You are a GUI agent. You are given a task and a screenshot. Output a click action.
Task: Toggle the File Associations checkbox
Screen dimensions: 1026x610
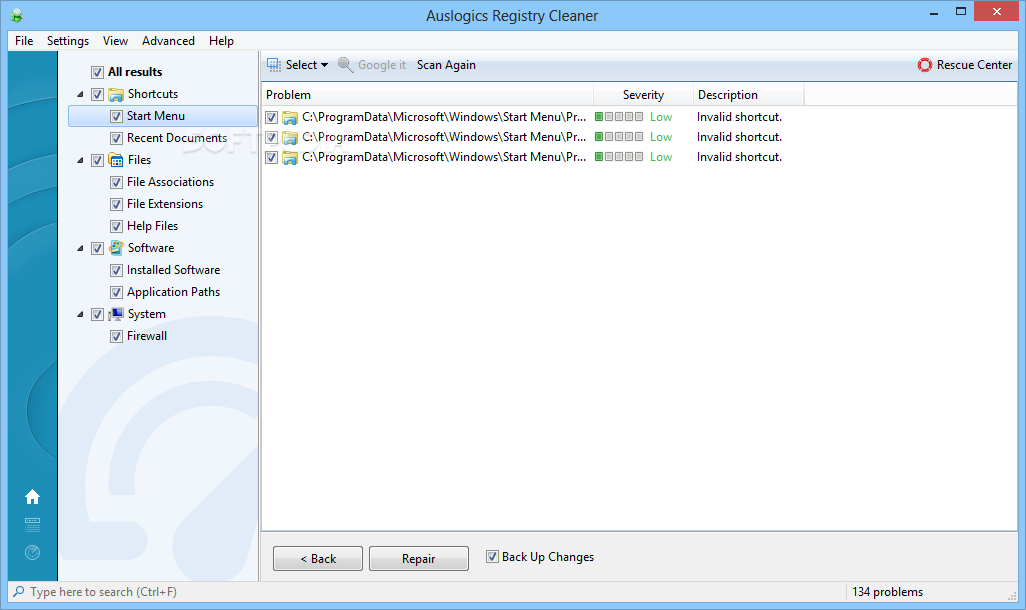point(116,182)
